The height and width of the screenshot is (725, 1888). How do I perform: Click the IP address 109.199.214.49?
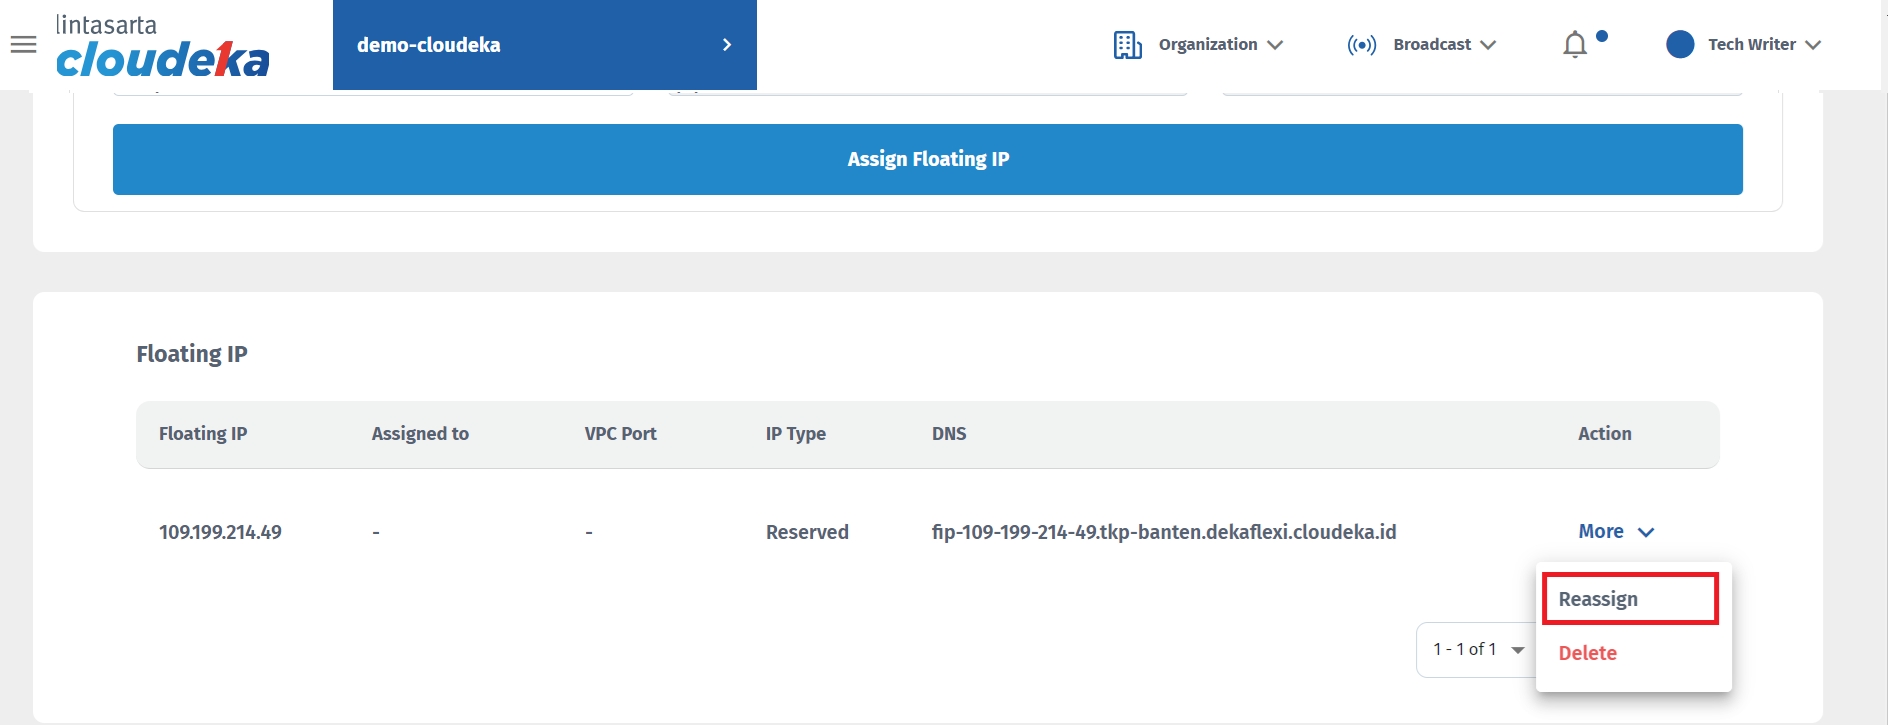[x=220, y=532]
